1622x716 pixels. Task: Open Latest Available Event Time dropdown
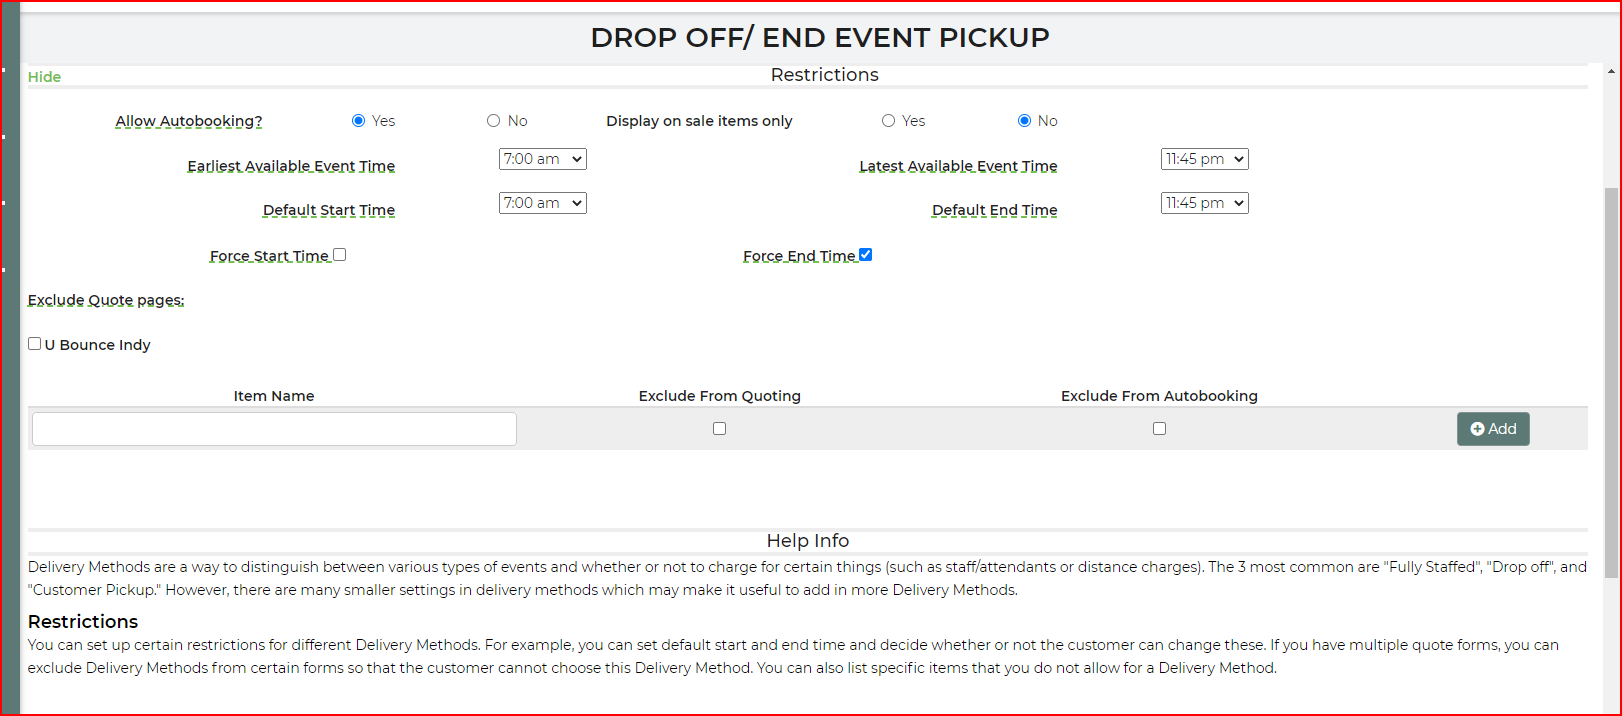(1204, 159)
